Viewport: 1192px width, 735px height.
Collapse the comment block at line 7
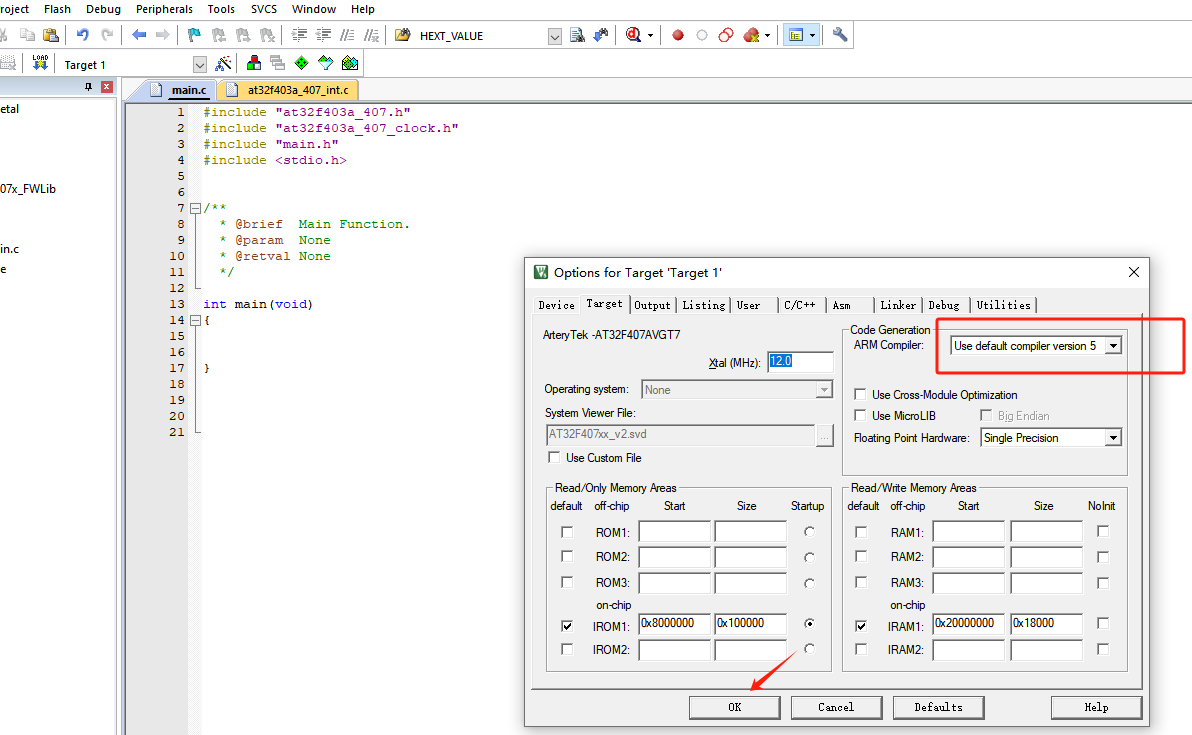[x=195, y=208]
